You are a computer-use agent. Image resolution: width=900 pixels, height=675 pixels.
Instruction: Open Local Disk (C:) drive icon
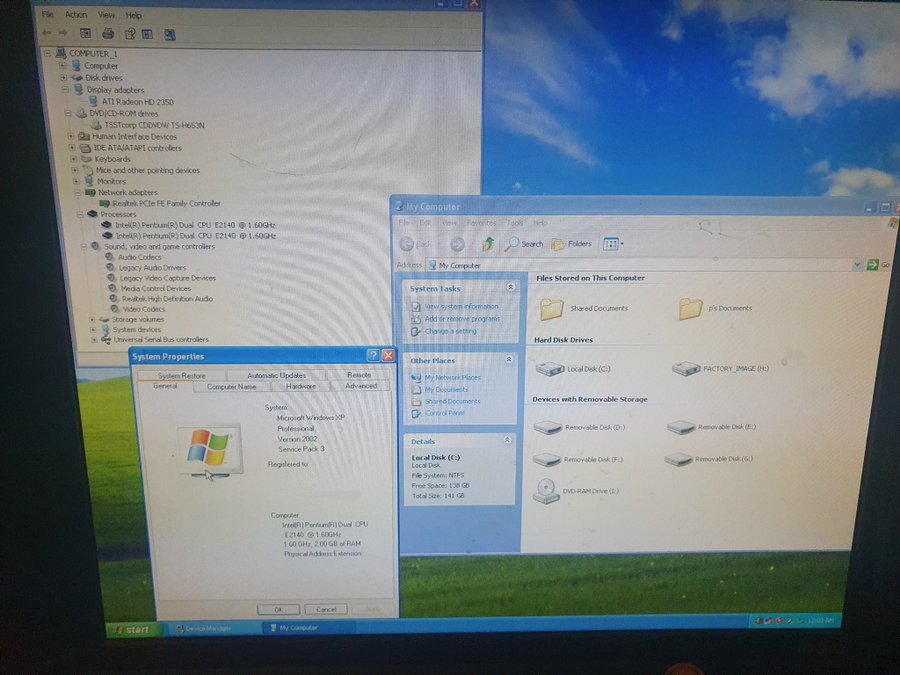pos(549,369)
